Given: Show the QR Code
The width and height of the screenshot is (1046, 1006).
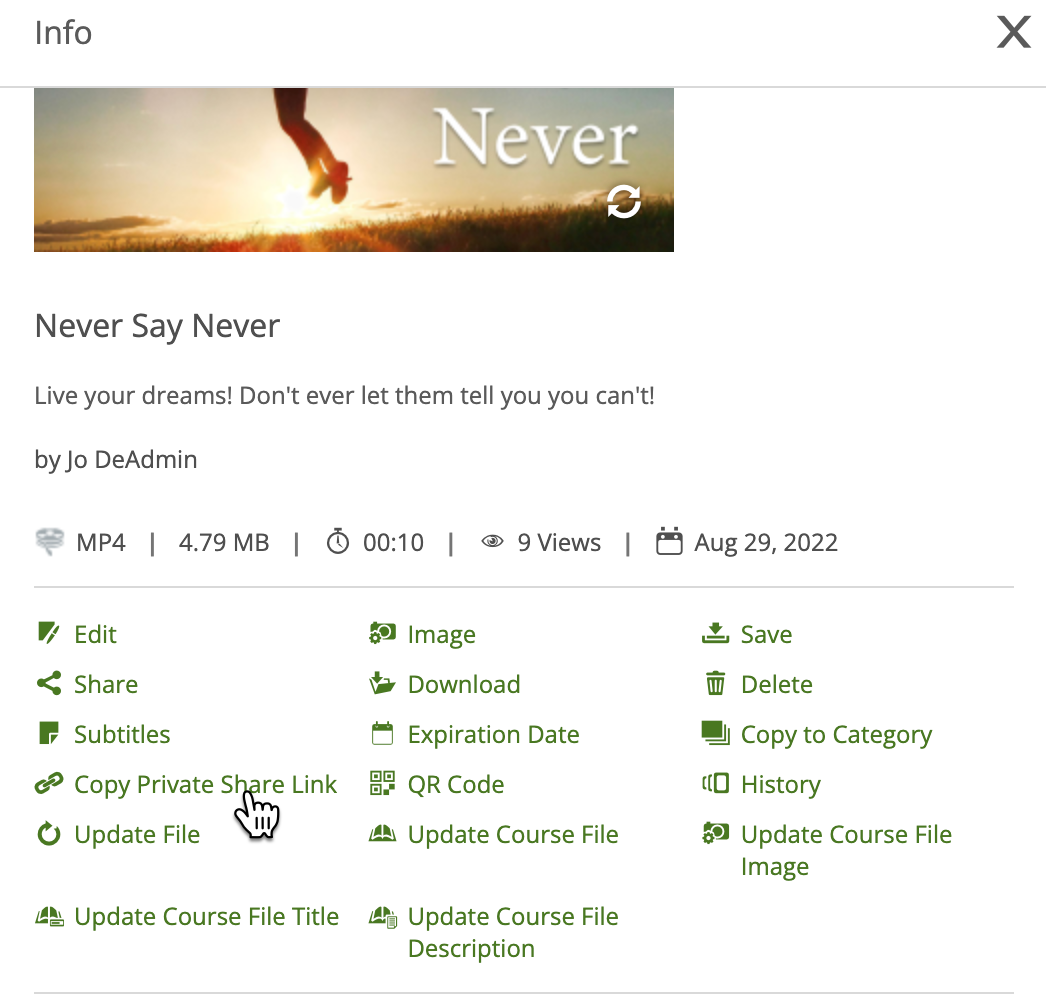Looking at the screenshot, I should (x=456, y=785).
